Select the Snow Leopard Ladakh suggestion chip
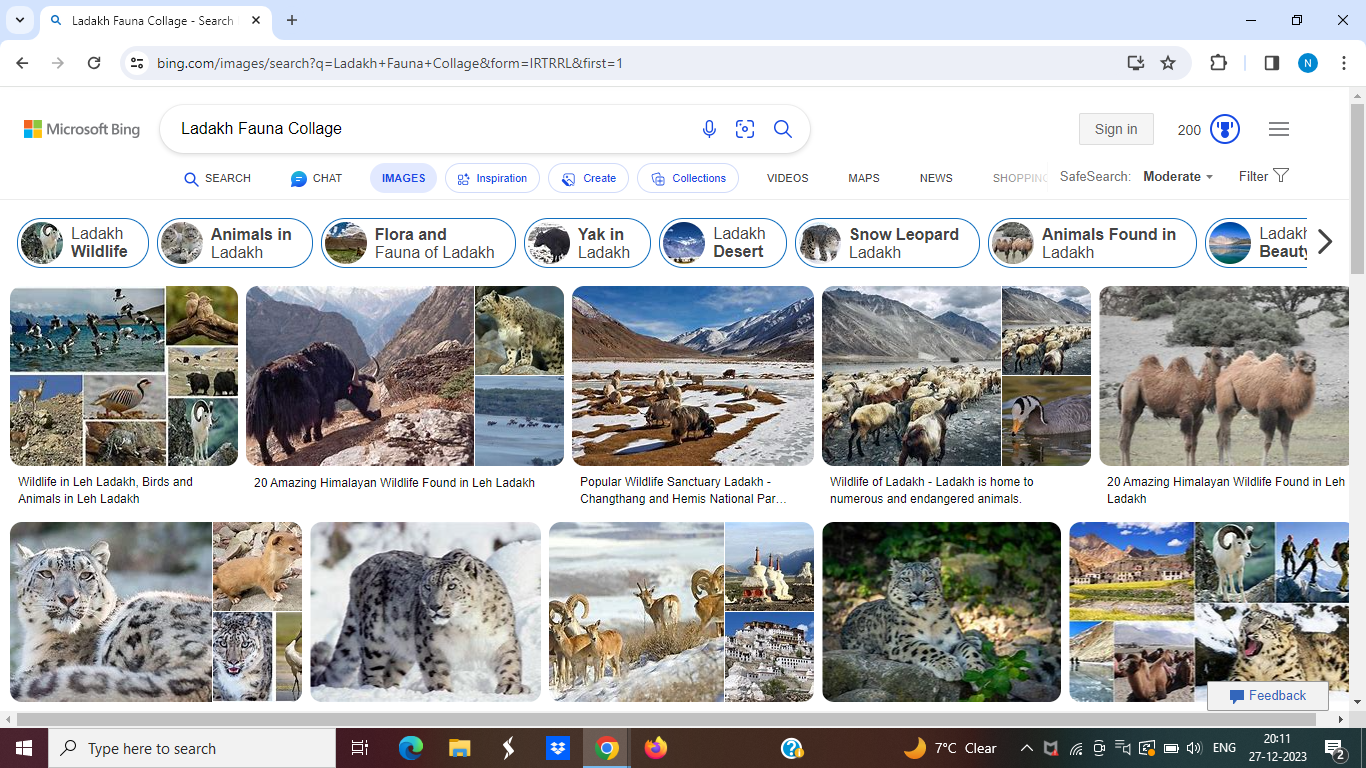The height and width of the screenshot is (768, 1366). pos(887,243)
